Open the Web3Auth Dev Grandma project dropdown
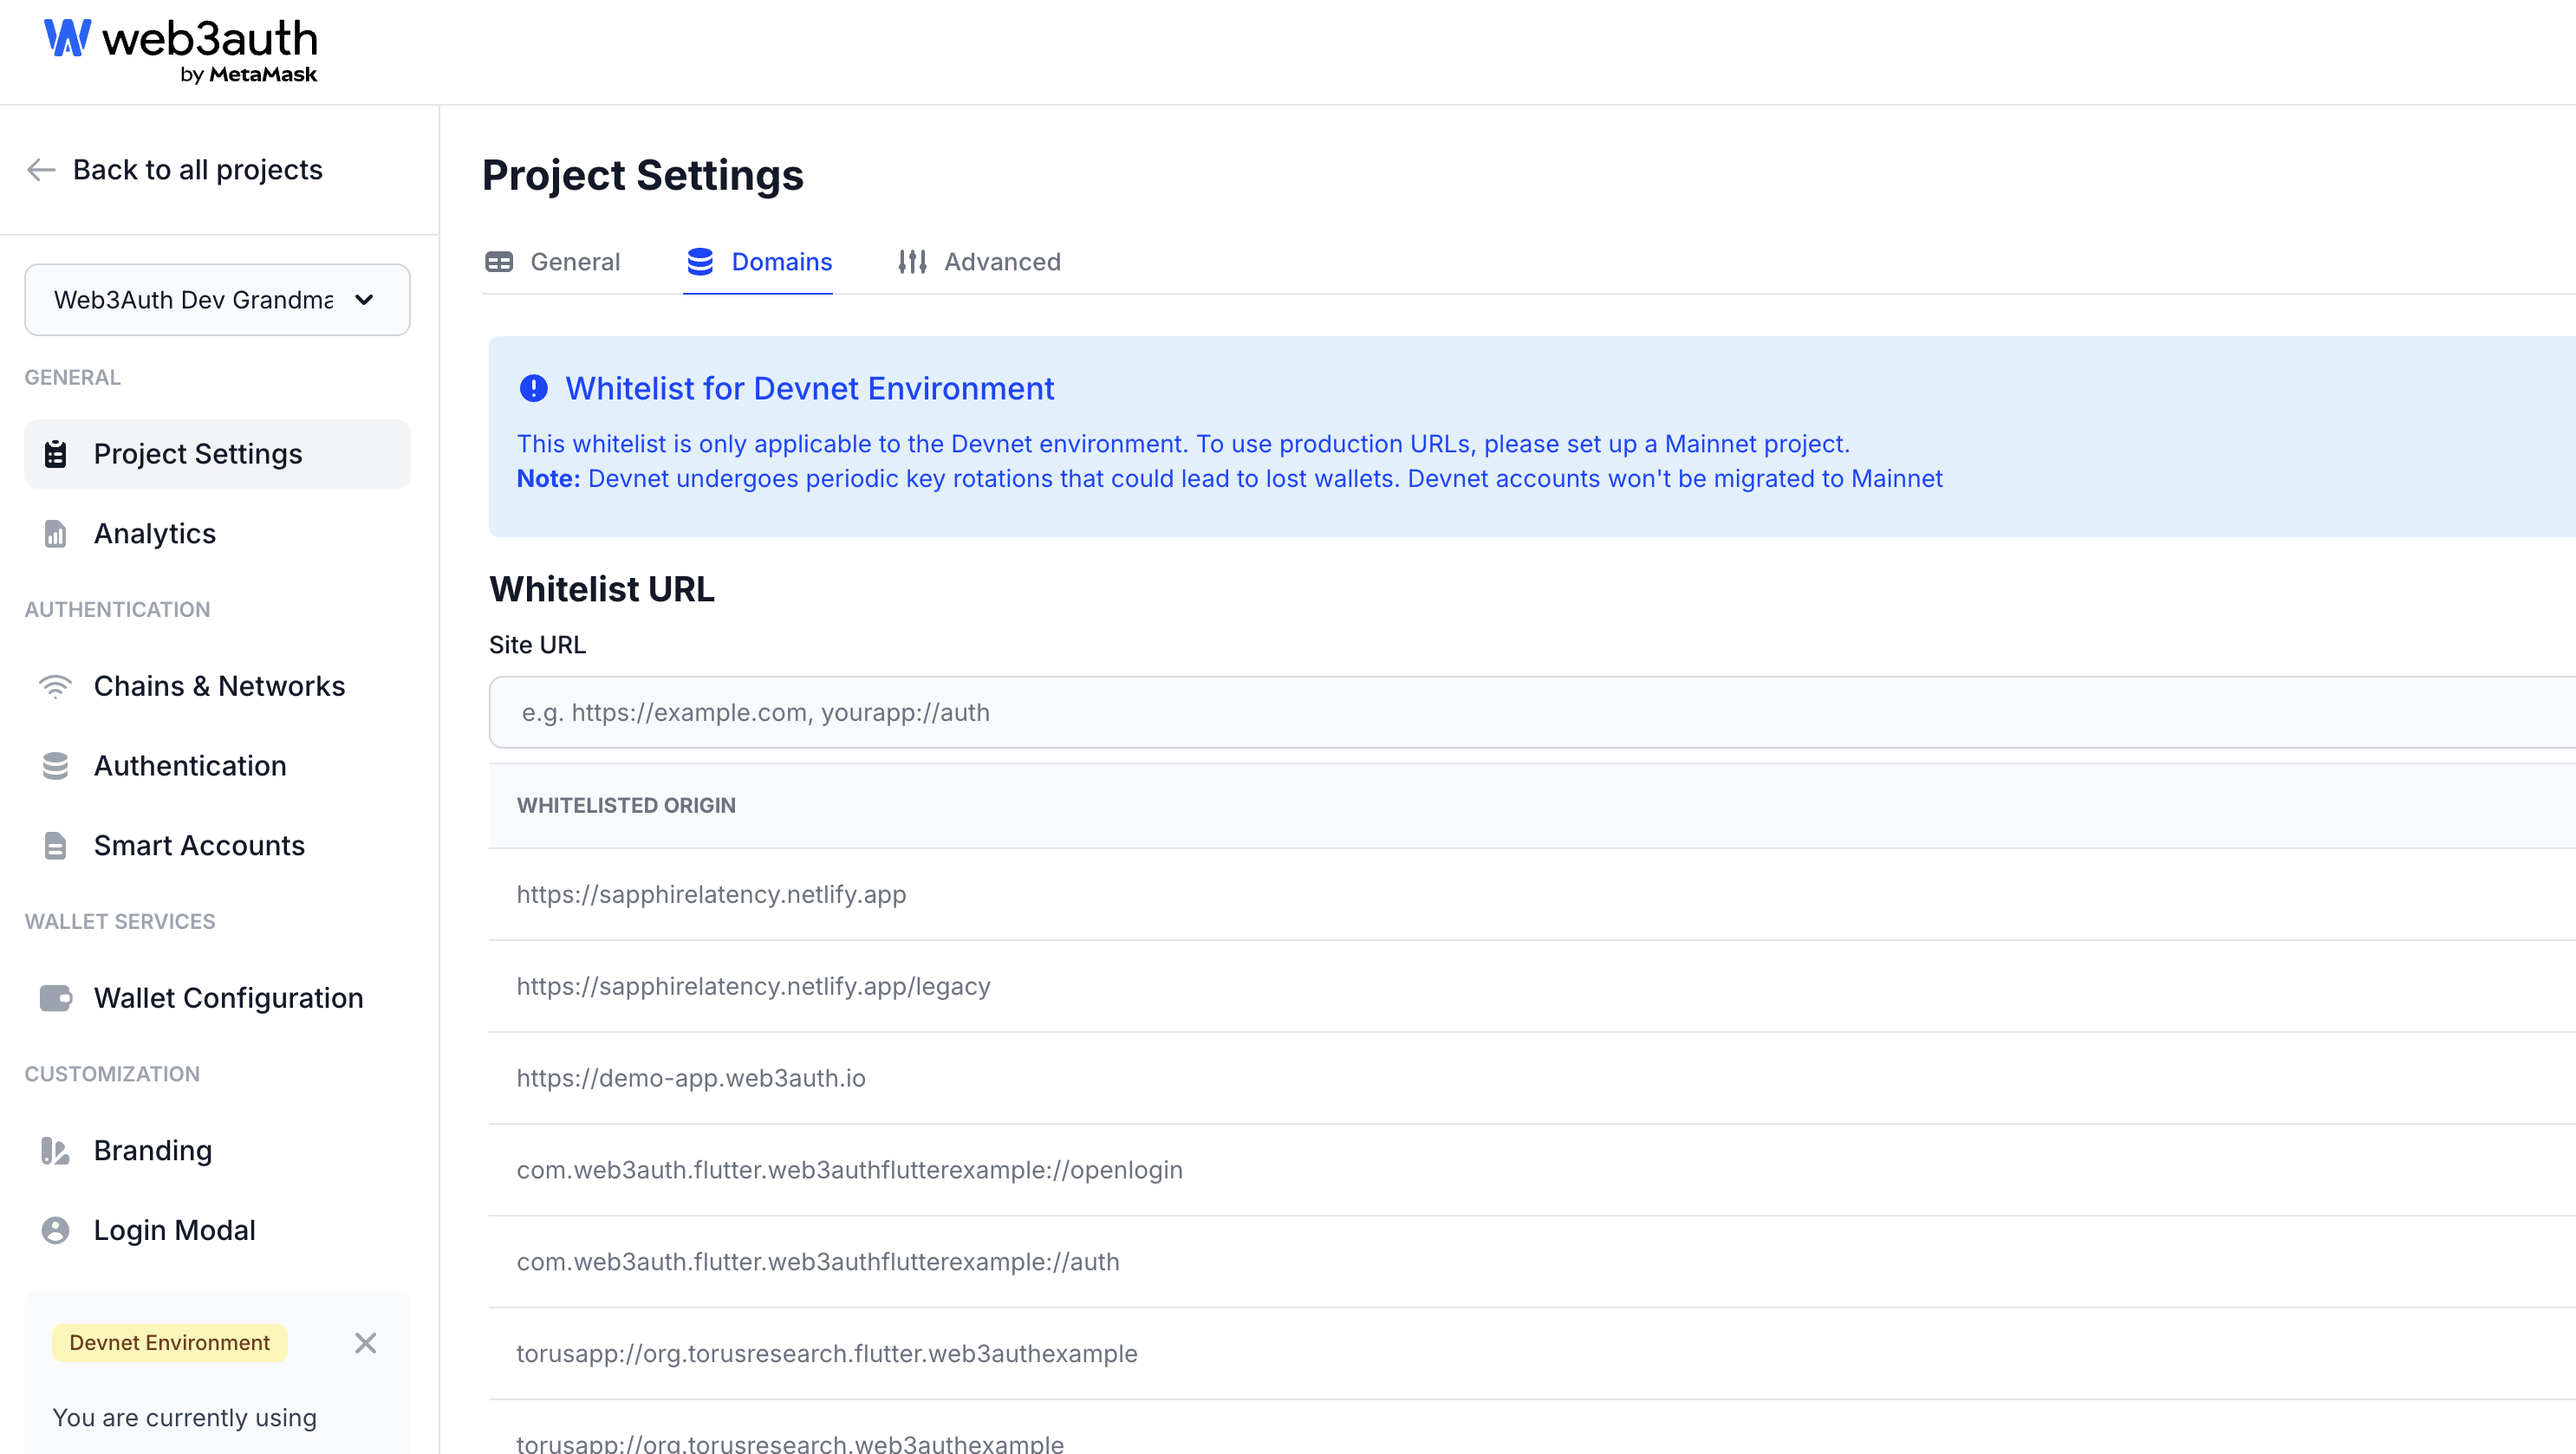 point(217,300)
